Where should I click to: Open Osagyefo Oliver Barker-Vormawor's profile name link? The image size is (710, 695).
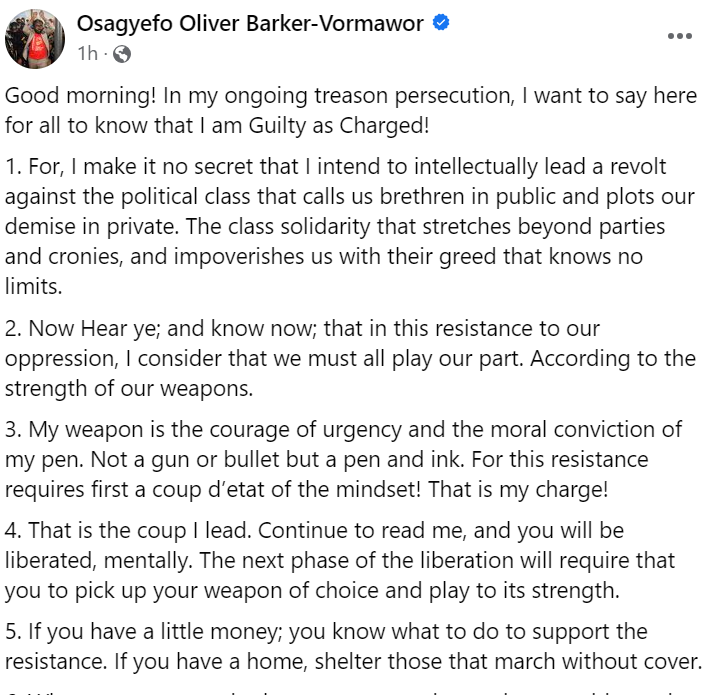point(250,23)
